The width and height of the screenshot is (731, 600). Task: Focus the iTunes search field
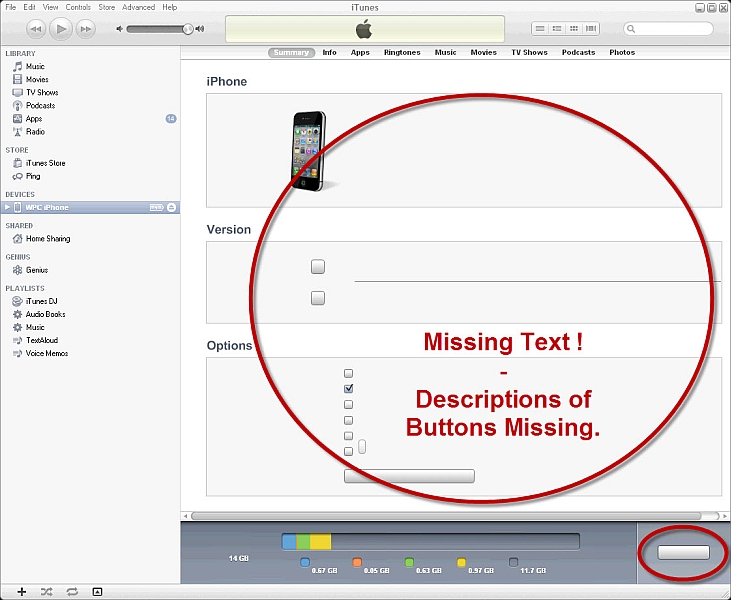coord(668,29)
